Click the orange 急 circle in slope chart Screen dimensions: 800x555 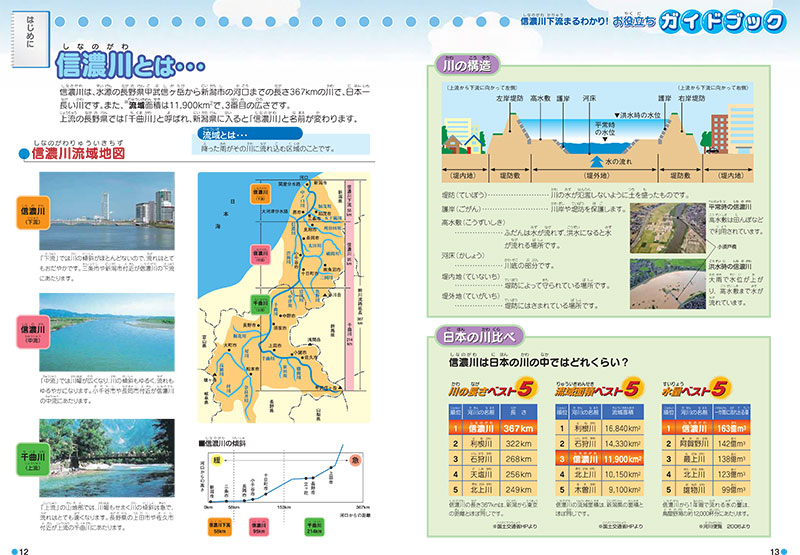355,460
